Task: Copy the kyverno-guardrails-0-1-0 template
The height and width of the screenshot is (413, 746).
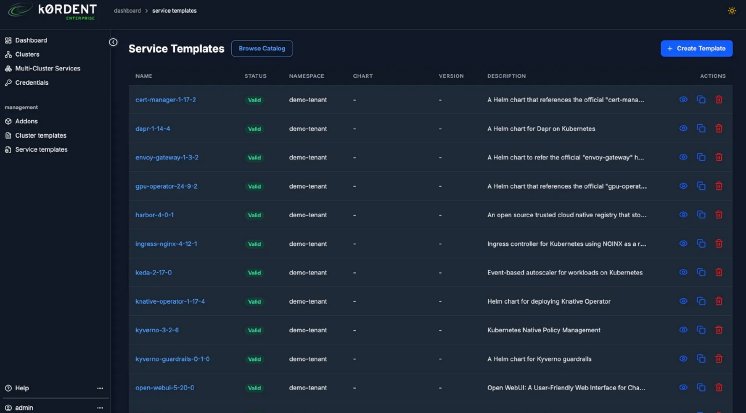Action: tap(701, 359)
